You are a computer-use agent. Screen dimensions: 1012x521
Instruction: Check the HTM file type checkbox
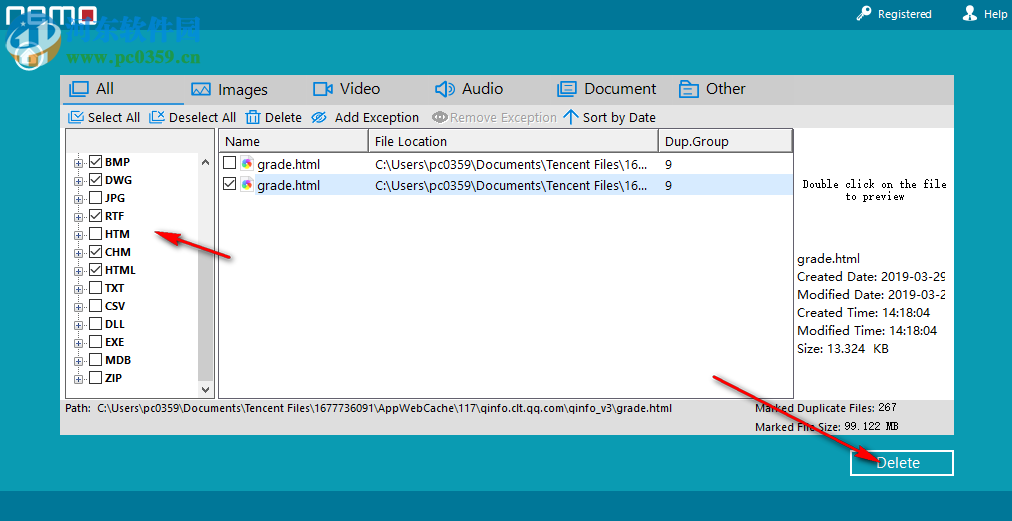[95, 234]
